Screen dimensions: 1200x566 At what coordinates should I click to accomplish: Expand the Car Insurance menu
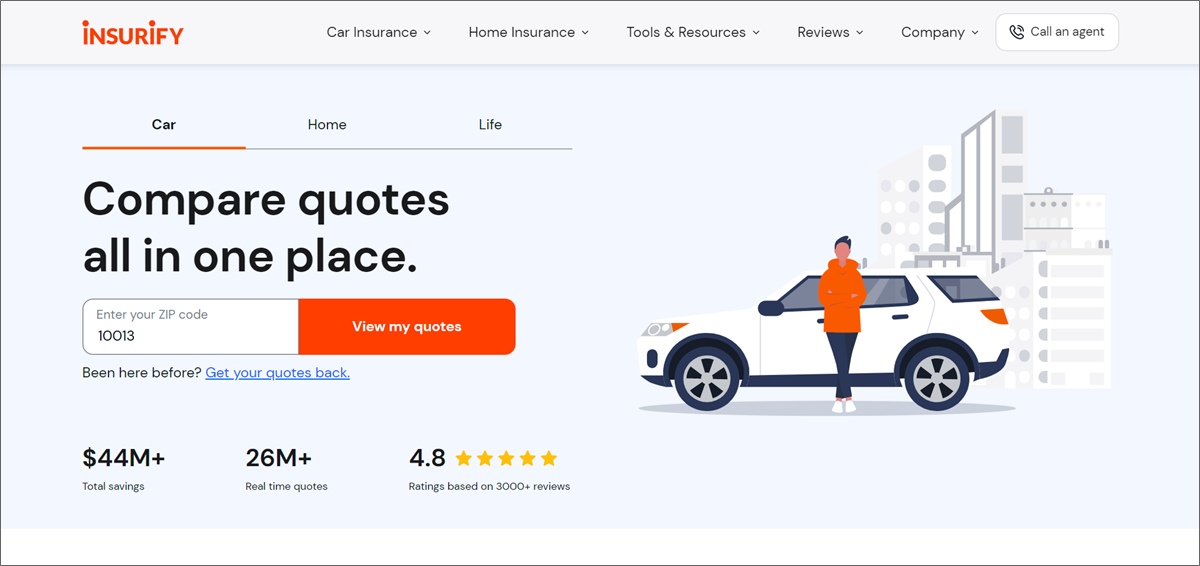point(378,32)
